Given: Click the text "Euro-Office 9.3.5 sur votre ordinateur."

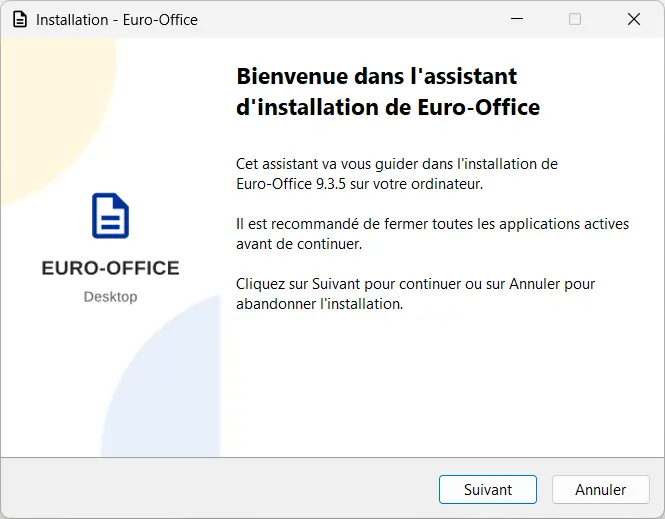Looking at the screenshot, I should [x=360, y=184].
